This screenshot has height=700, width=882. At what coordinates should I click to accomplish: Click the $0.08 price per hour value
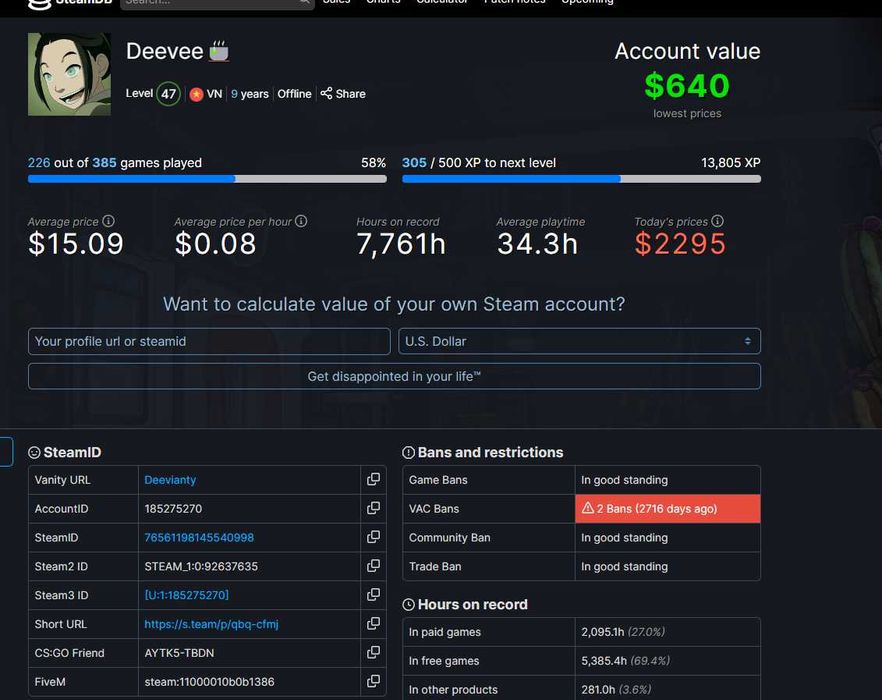215,244
